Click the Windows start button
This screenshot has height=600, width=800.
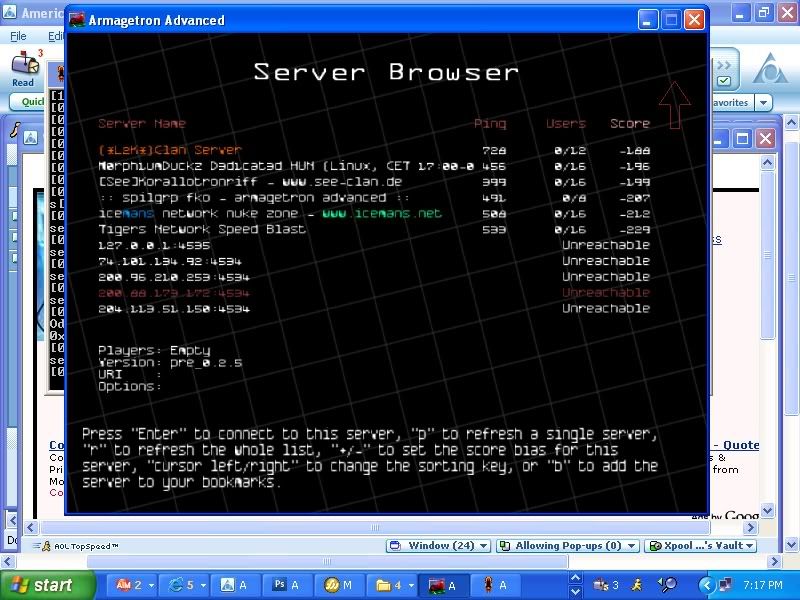point(47,585)
